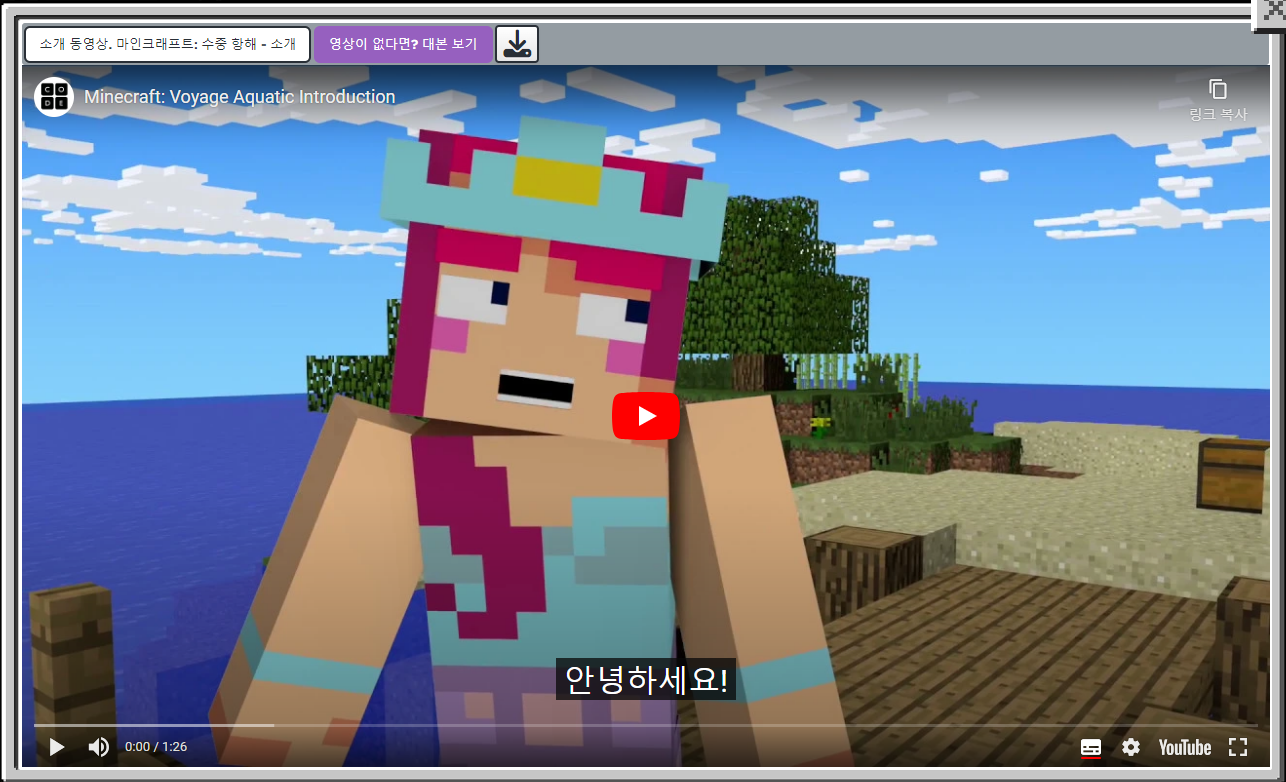Screen dimensions: 1286x782
Task: Click the Code.org channel logo
Action: 54,97
